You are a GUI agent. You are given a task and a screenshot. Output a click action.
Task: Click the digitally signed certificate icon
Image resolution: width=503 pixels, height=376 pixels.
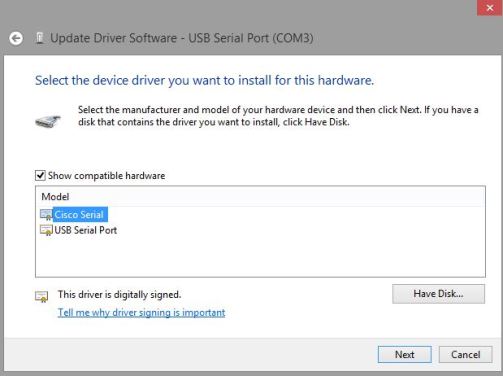42,296
